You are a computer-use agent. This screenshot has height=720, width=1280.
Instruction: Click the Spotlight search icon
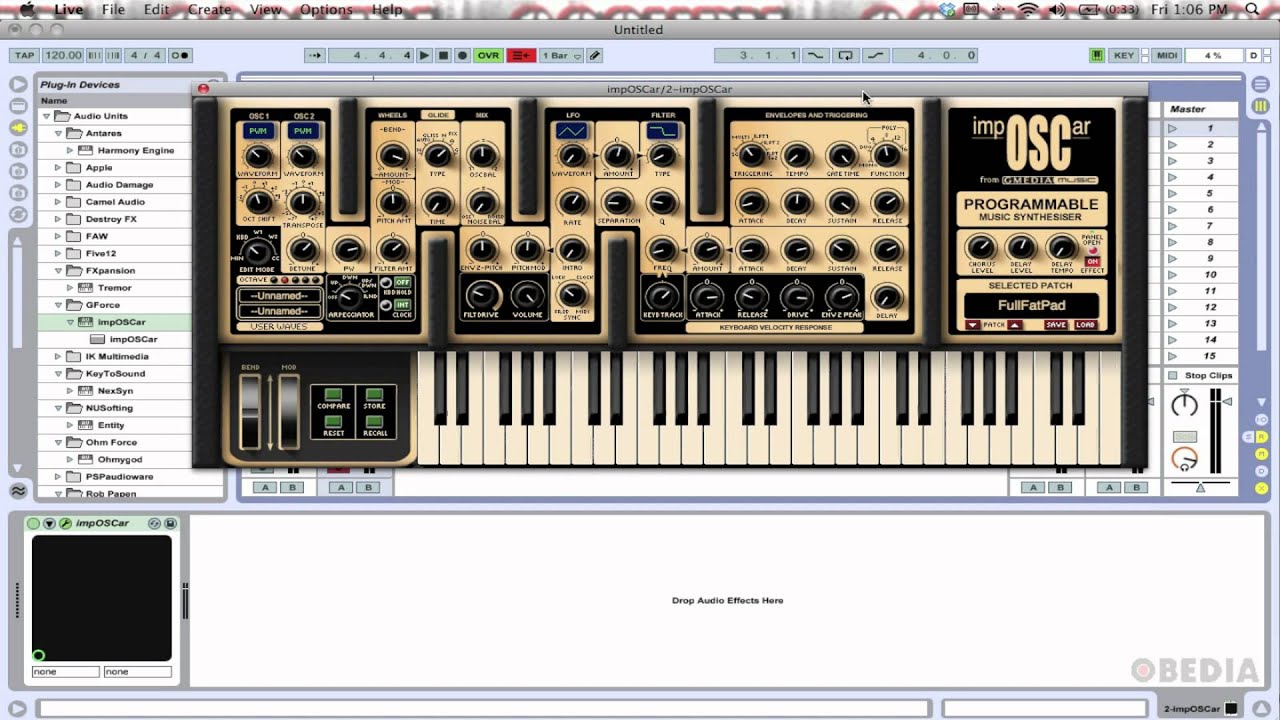click(1252, 10)
